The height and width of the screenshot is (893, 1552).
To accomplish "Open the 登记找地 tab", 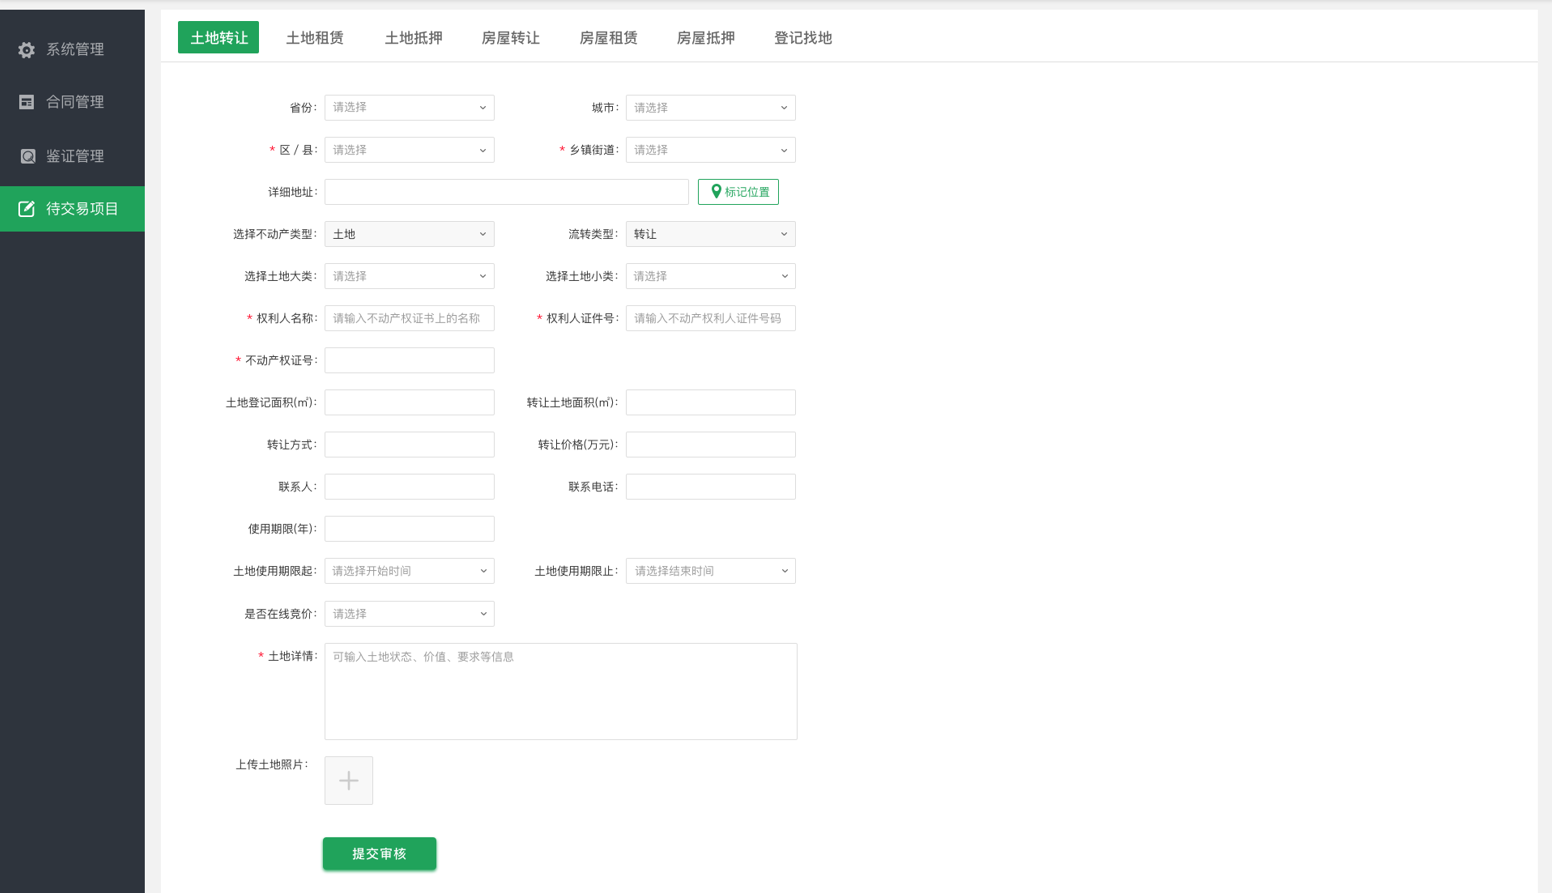I will tap(802, 38).
